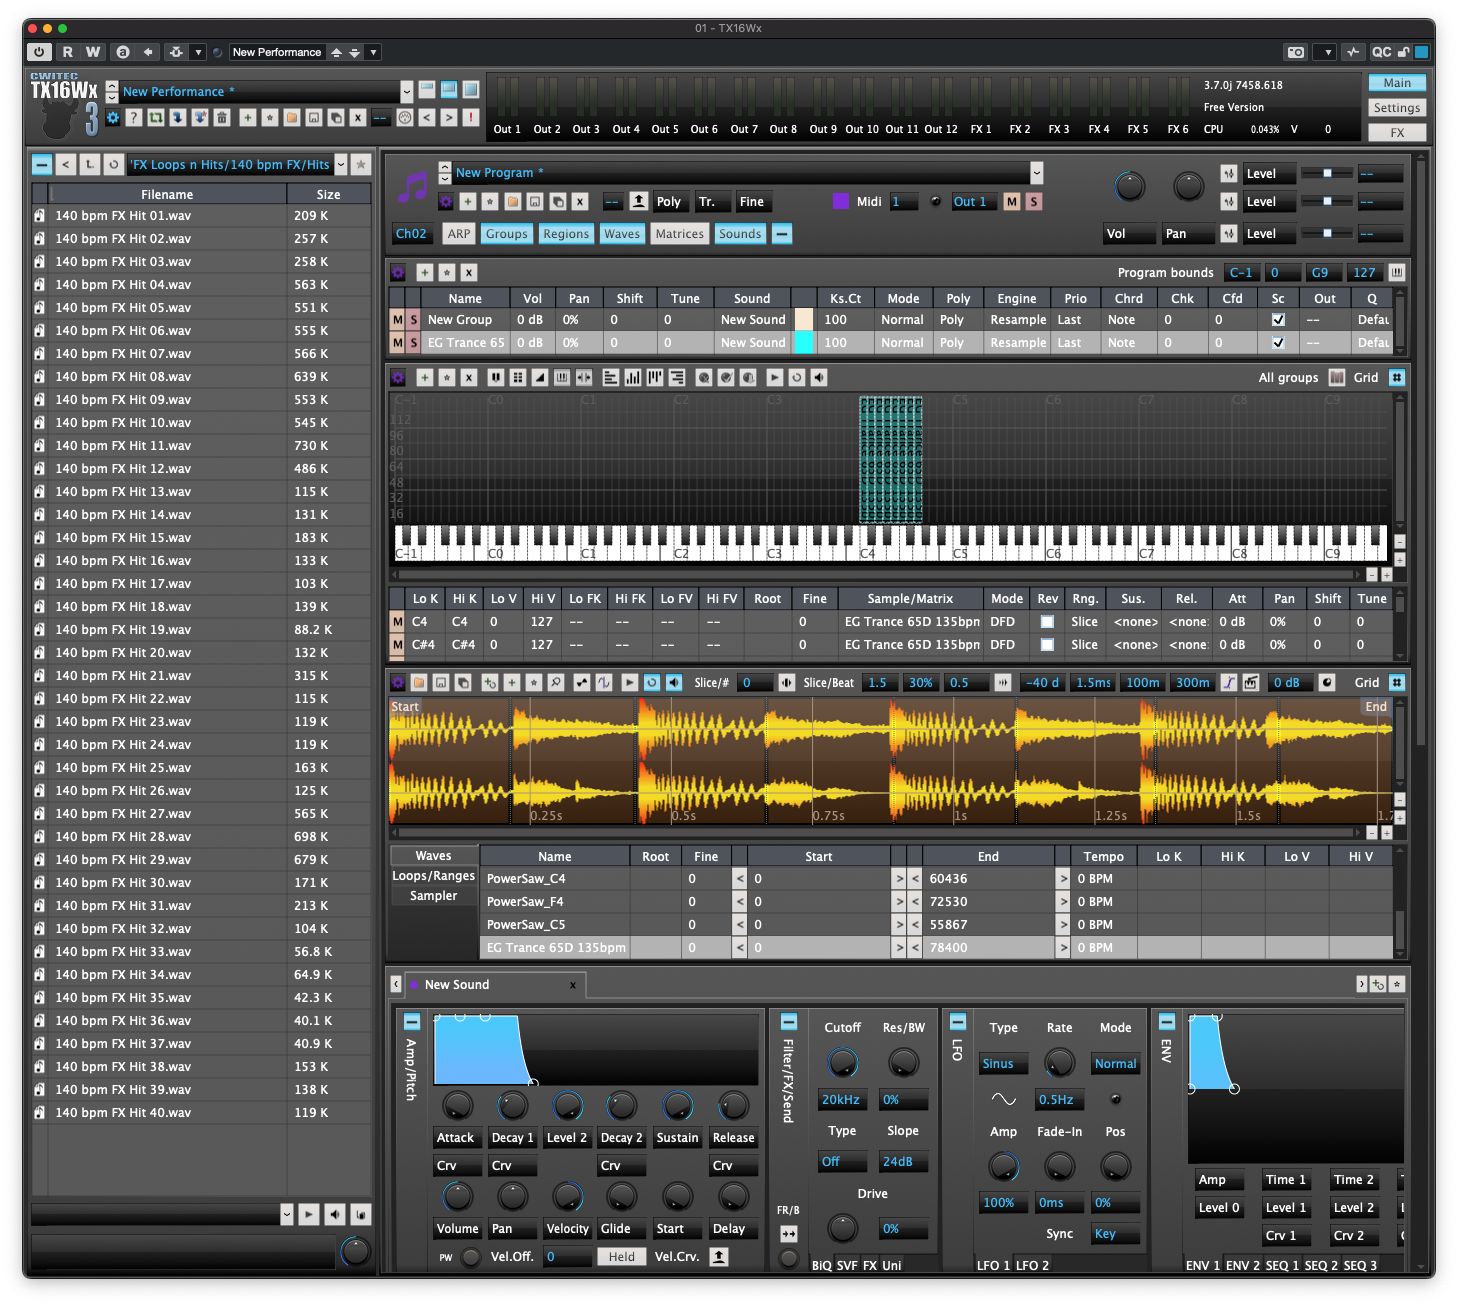This screenshot has width=1458, height=1305.
Task: Toggle Sc checkbox for EG Trance 65 group
Action: pos(1278,343)
